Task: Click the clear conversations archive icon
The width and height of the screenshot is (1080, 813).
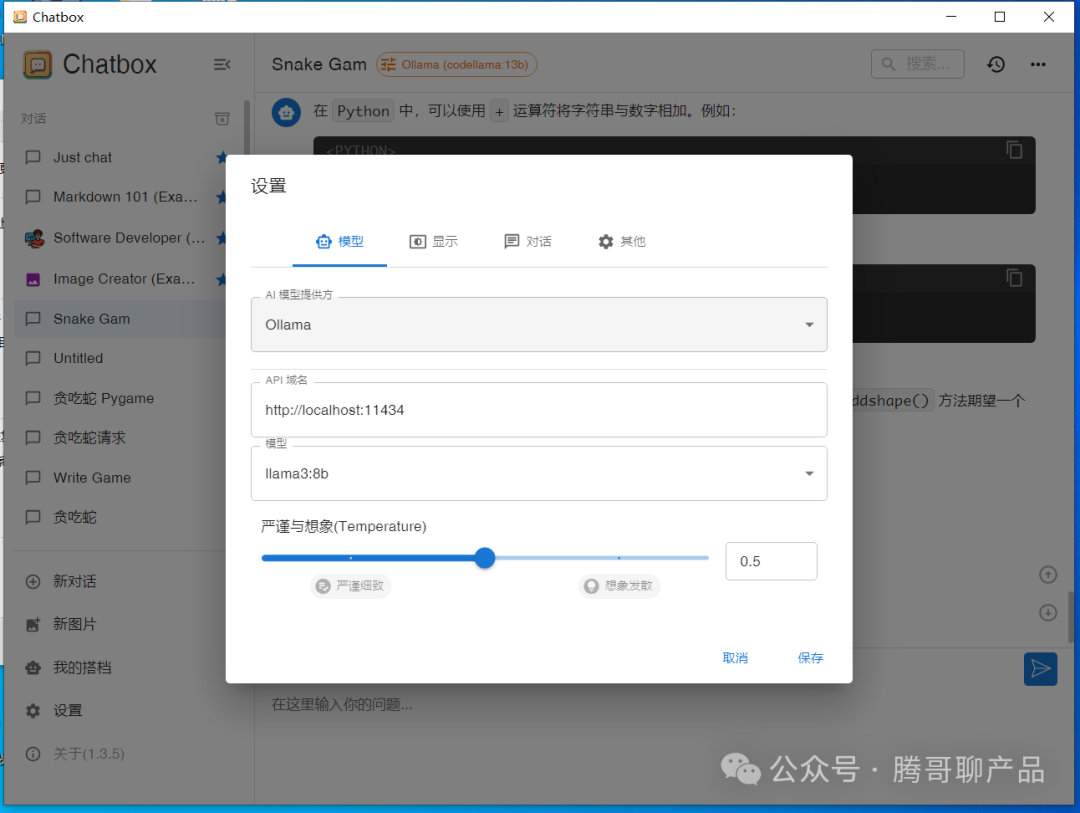Action: (x=222, y=119)
